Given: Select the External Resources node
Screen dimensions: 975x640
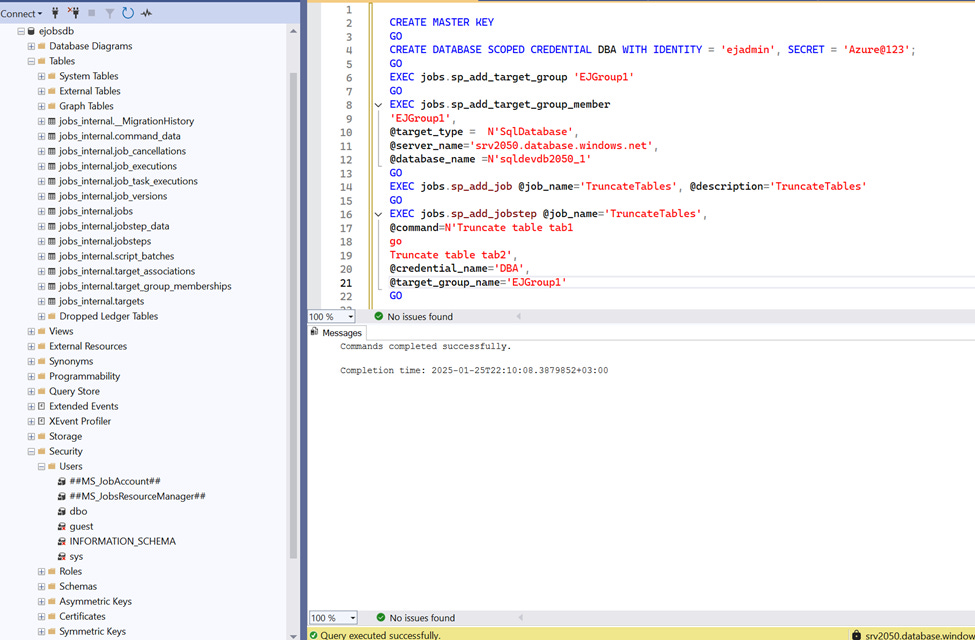Looking at the screenshot, I should pos(88,346).
